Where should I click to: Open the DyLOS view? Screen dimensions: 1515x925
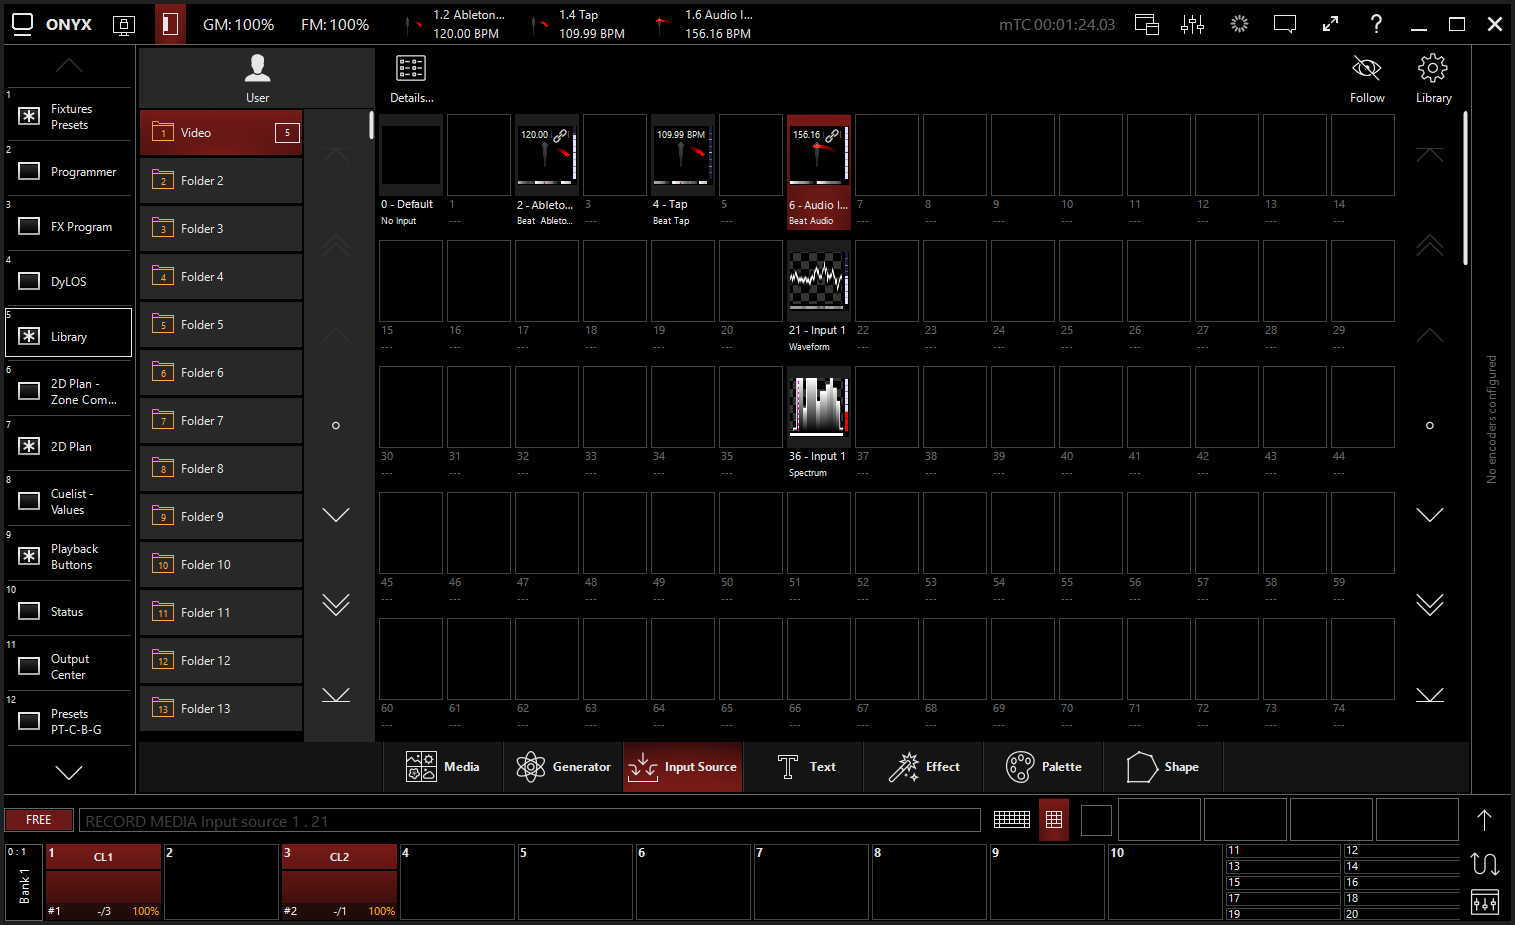[x=69, y=281]
